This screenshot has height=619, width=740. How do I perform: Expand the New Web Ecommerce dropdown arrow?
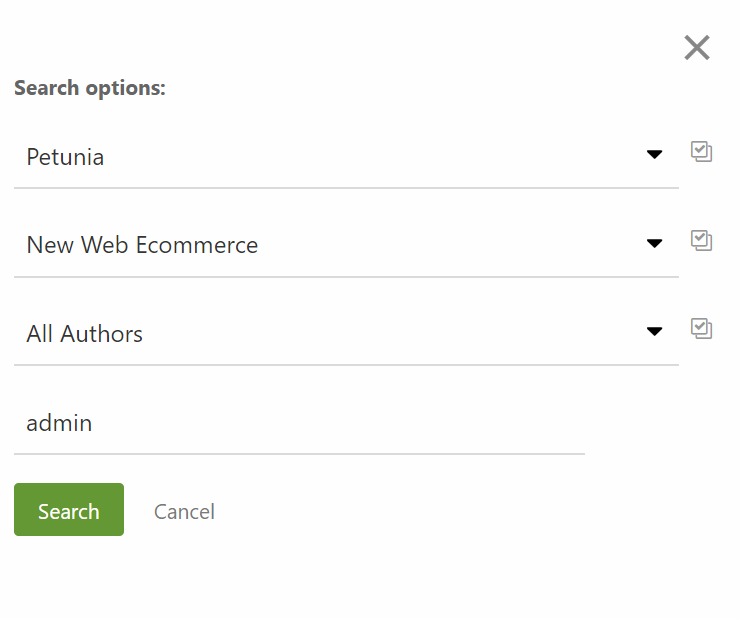pyautogui.click(x=655, y=243)
